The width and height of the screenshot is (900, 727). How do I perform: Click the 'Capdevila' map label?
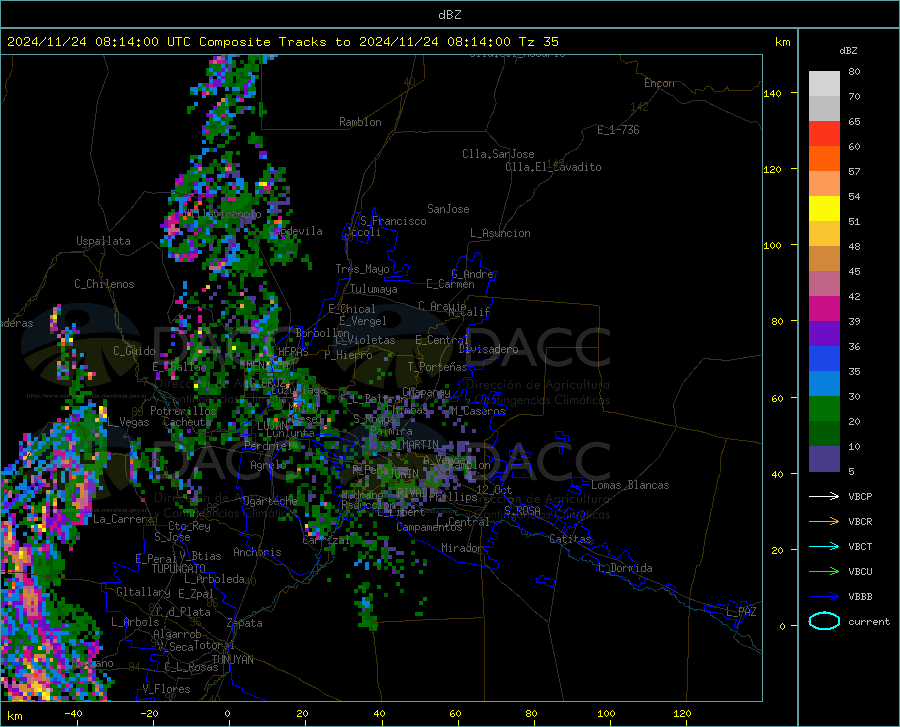296,231
